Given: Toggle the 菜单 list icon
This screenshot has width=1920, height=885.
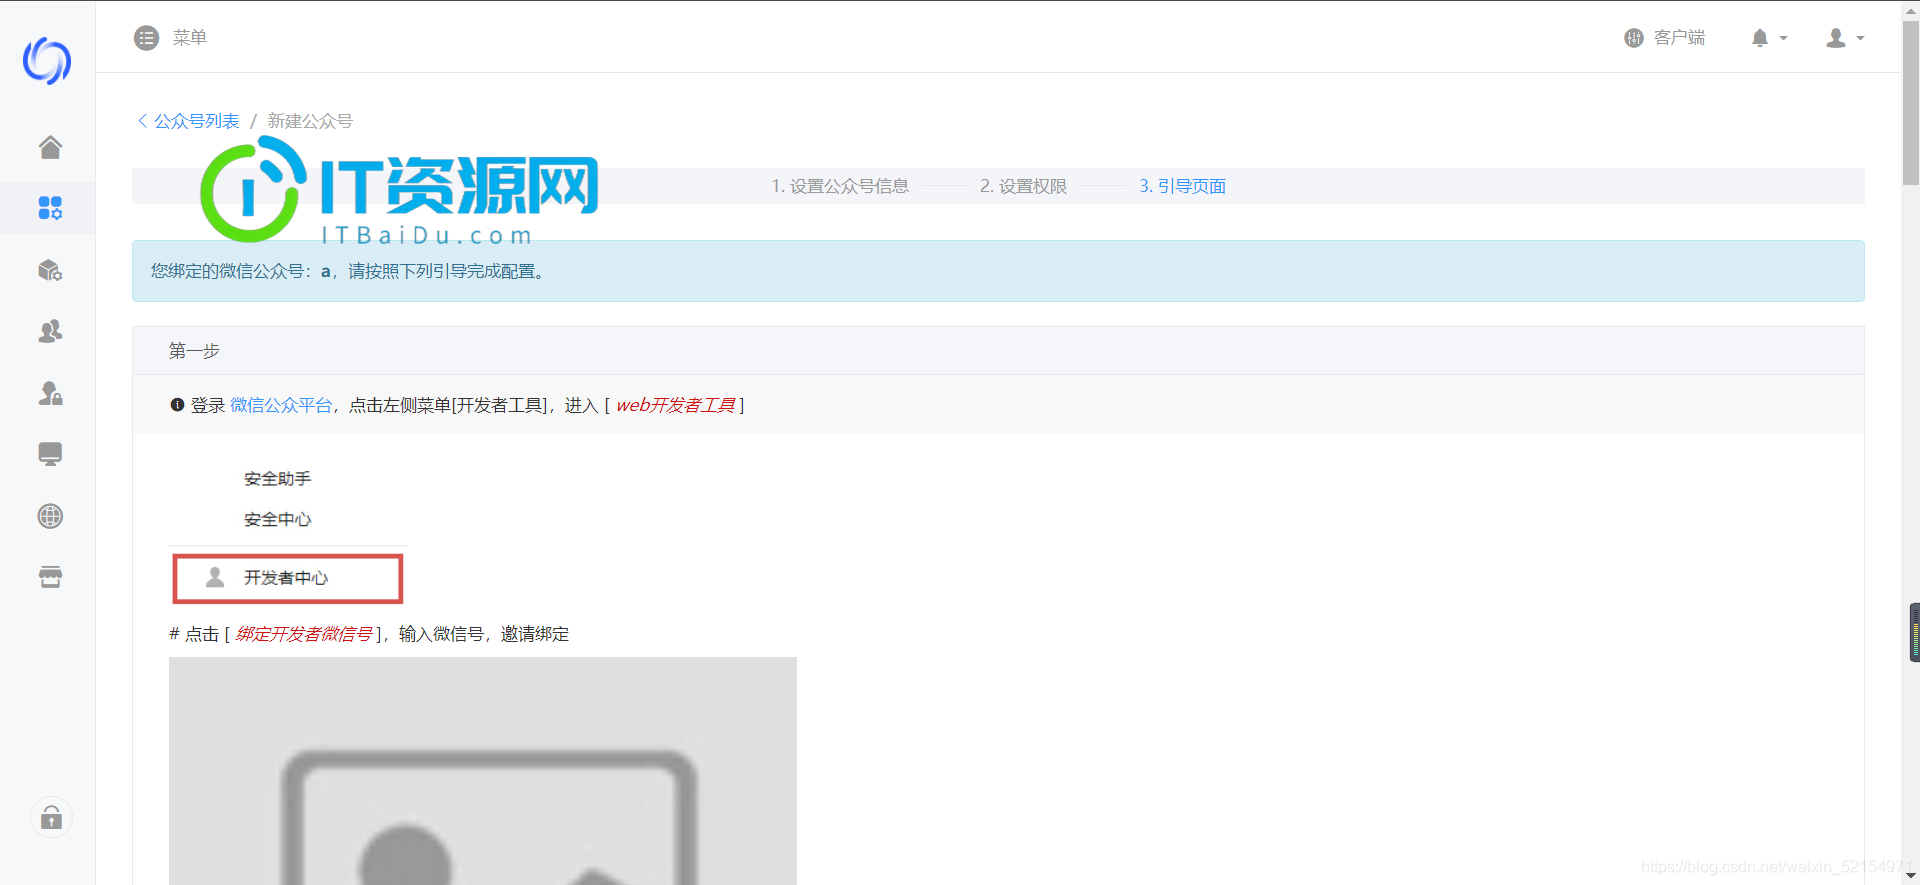Looking at the screenshot, I should point(147,38).
